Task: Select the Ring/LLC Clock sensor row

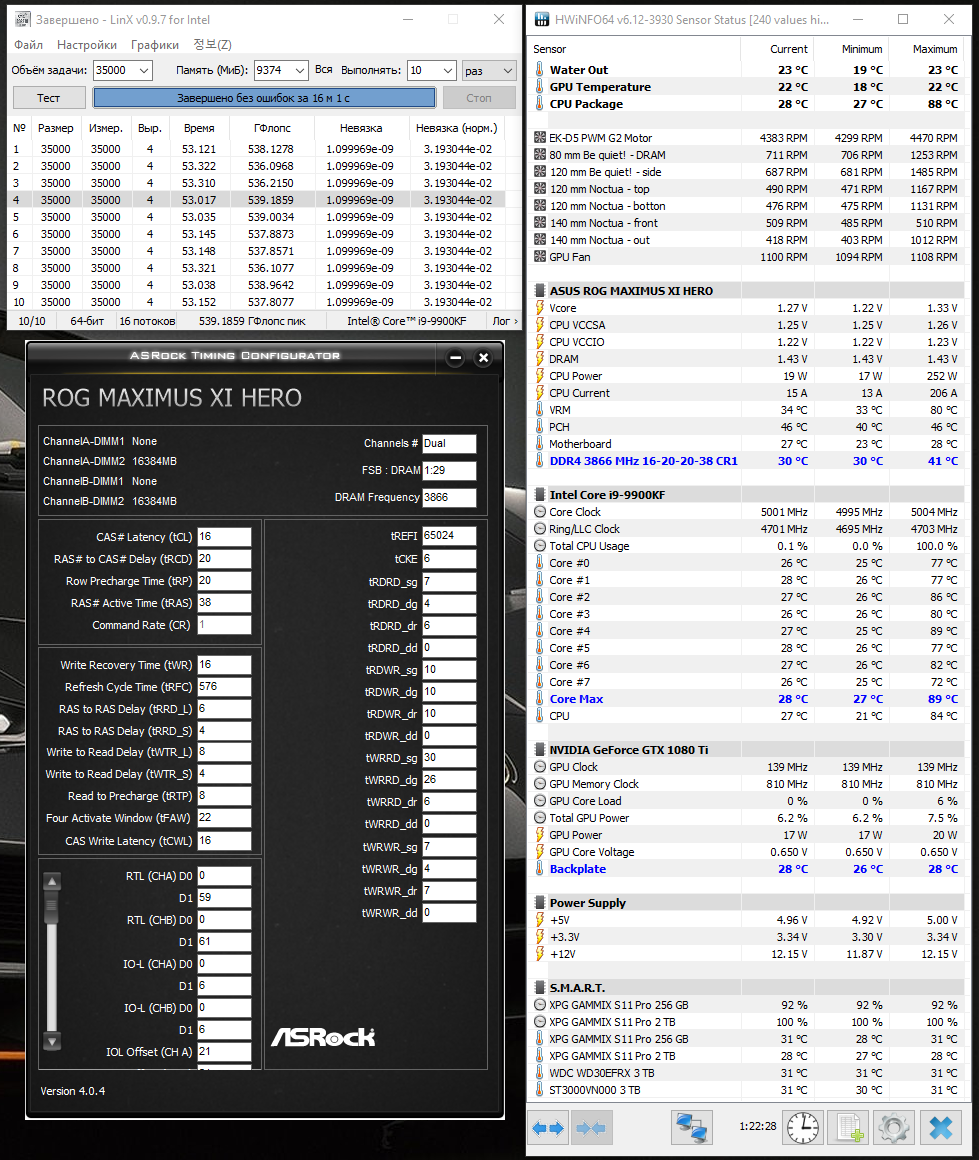Action: click(x=747, y=529)
